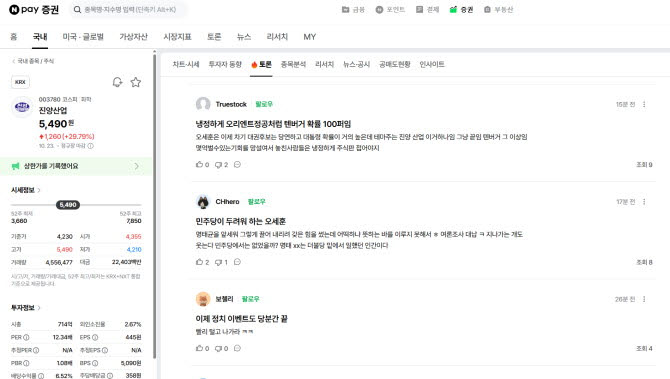The width and height of the screenshot is (670, 379).
Task: Open the MY tab
Action: [309, 37]
